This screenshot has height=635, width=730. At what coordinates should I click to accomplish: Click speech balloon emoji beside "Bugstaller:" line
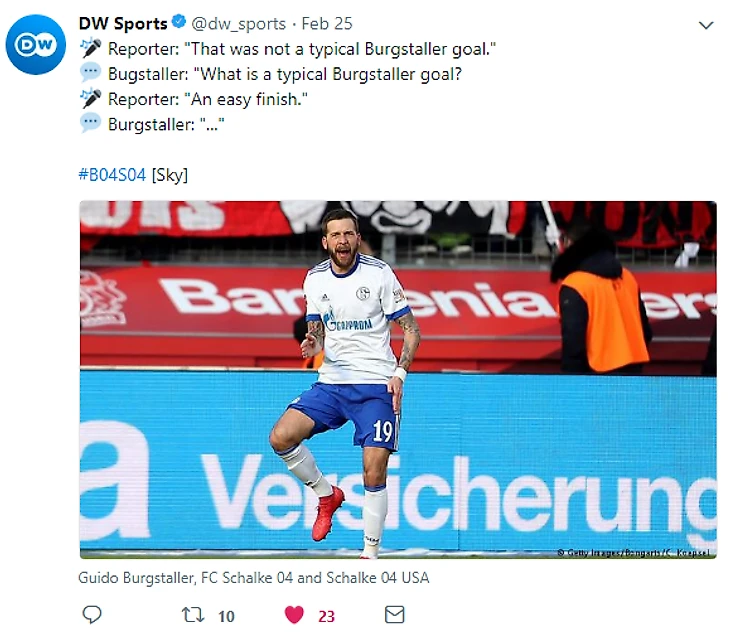pos(90,73)
